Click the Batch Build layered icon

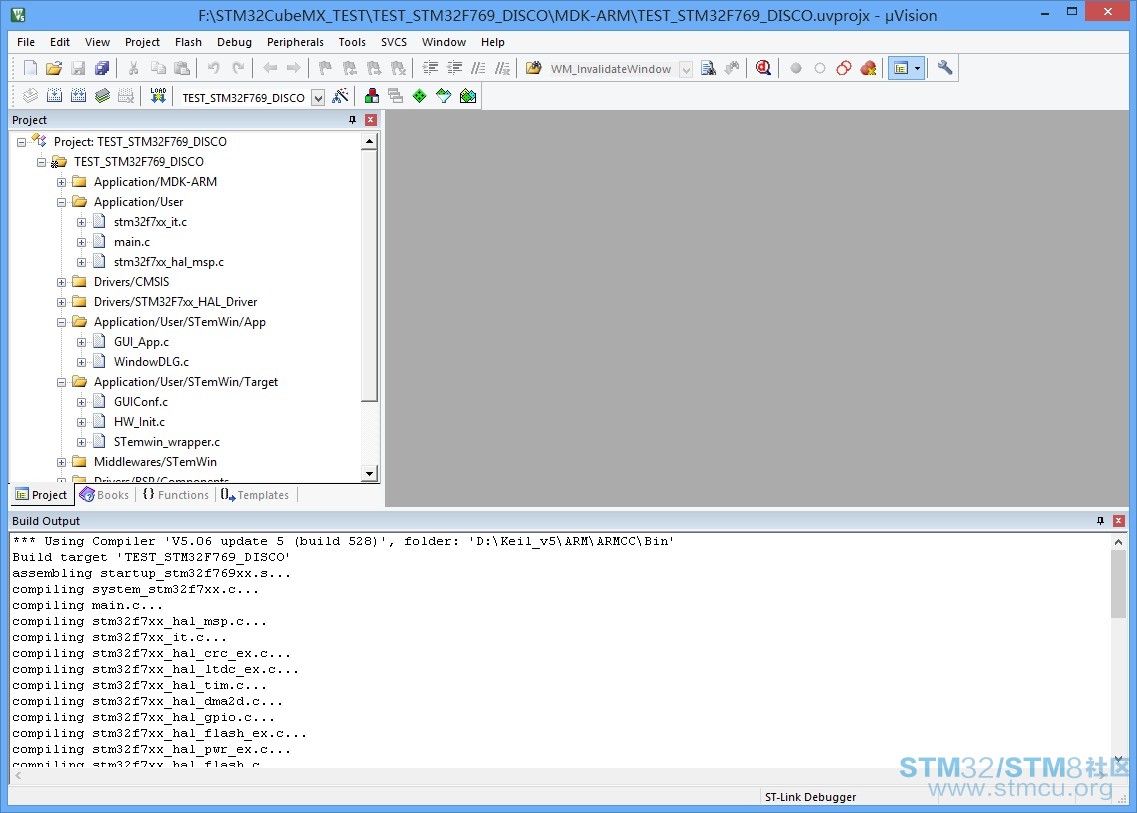point(102,96)
